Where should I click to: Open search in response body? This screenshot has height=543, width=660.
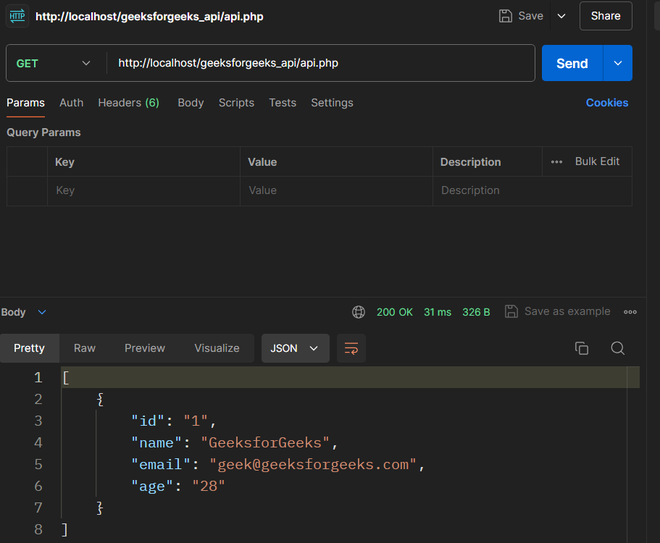tap(618, 348)
